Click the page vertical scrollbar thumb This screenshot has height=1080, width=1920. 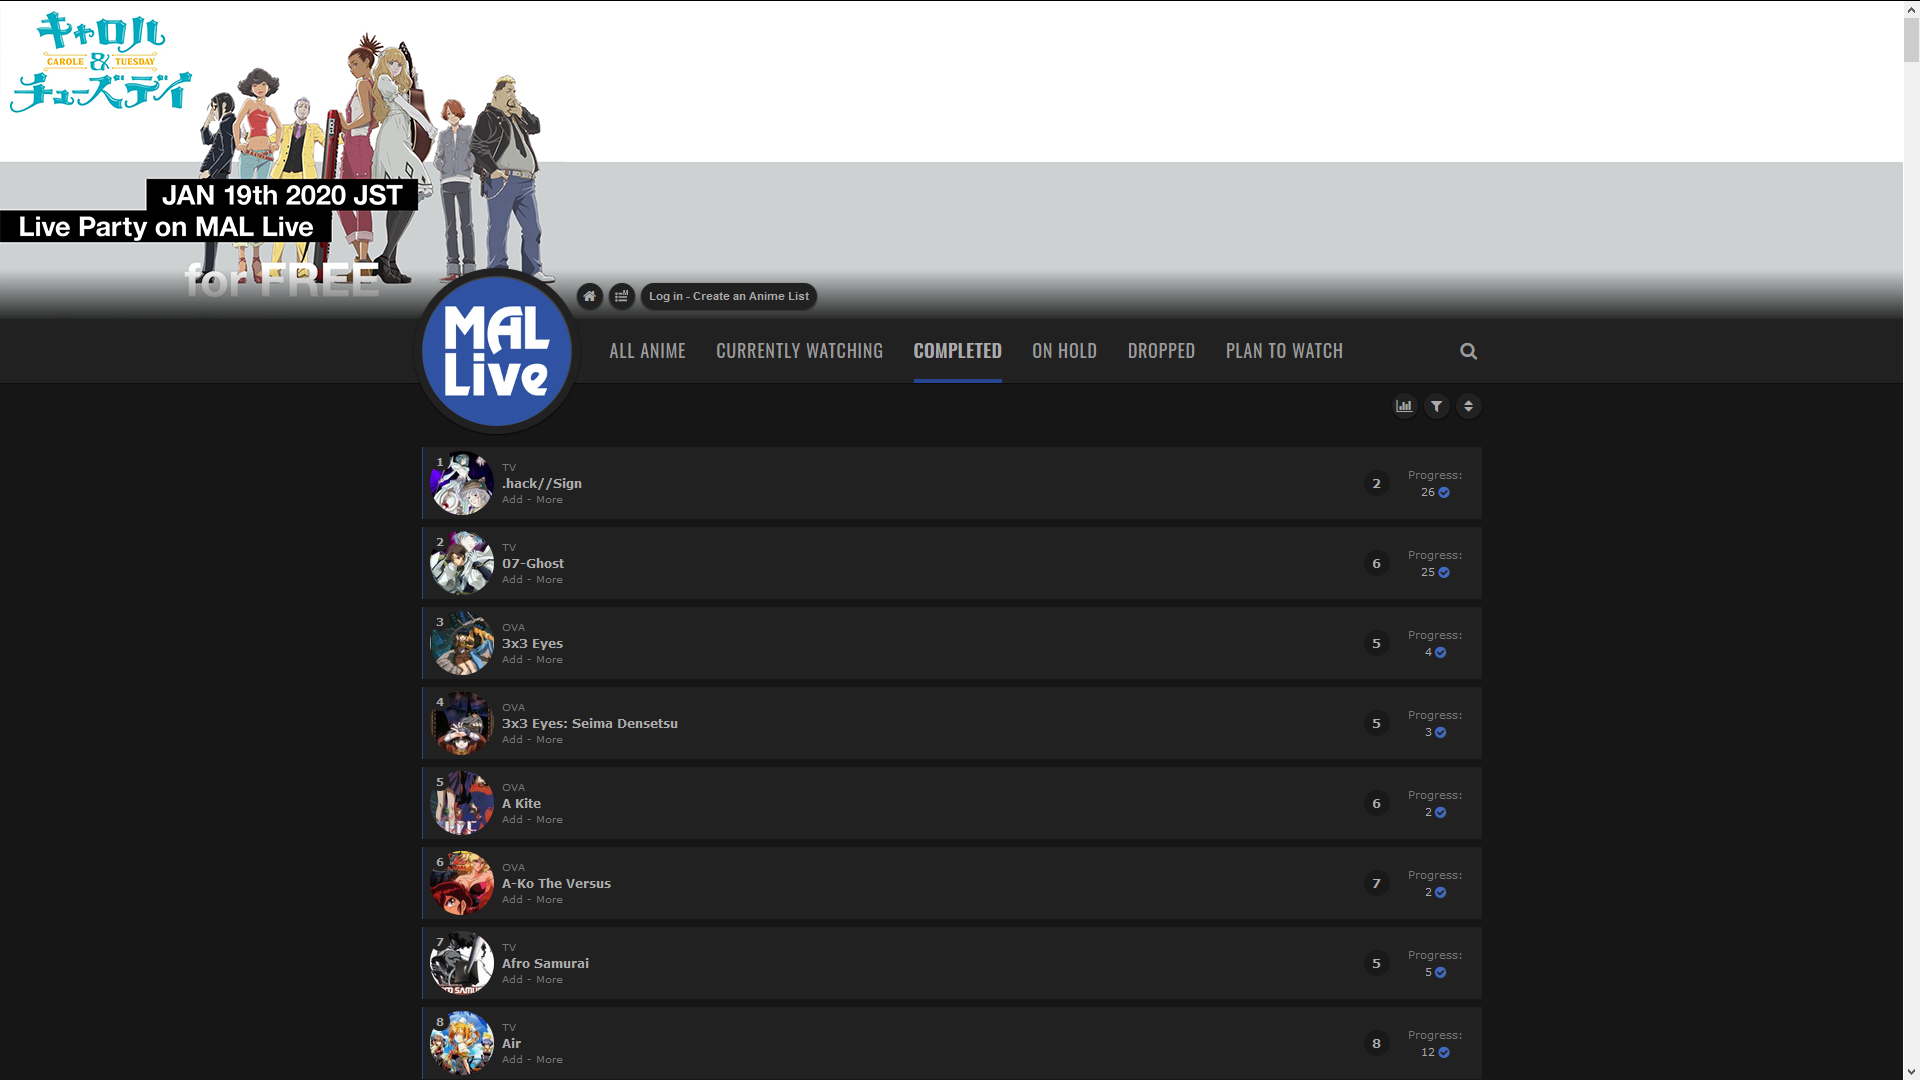coord(1911,40)
